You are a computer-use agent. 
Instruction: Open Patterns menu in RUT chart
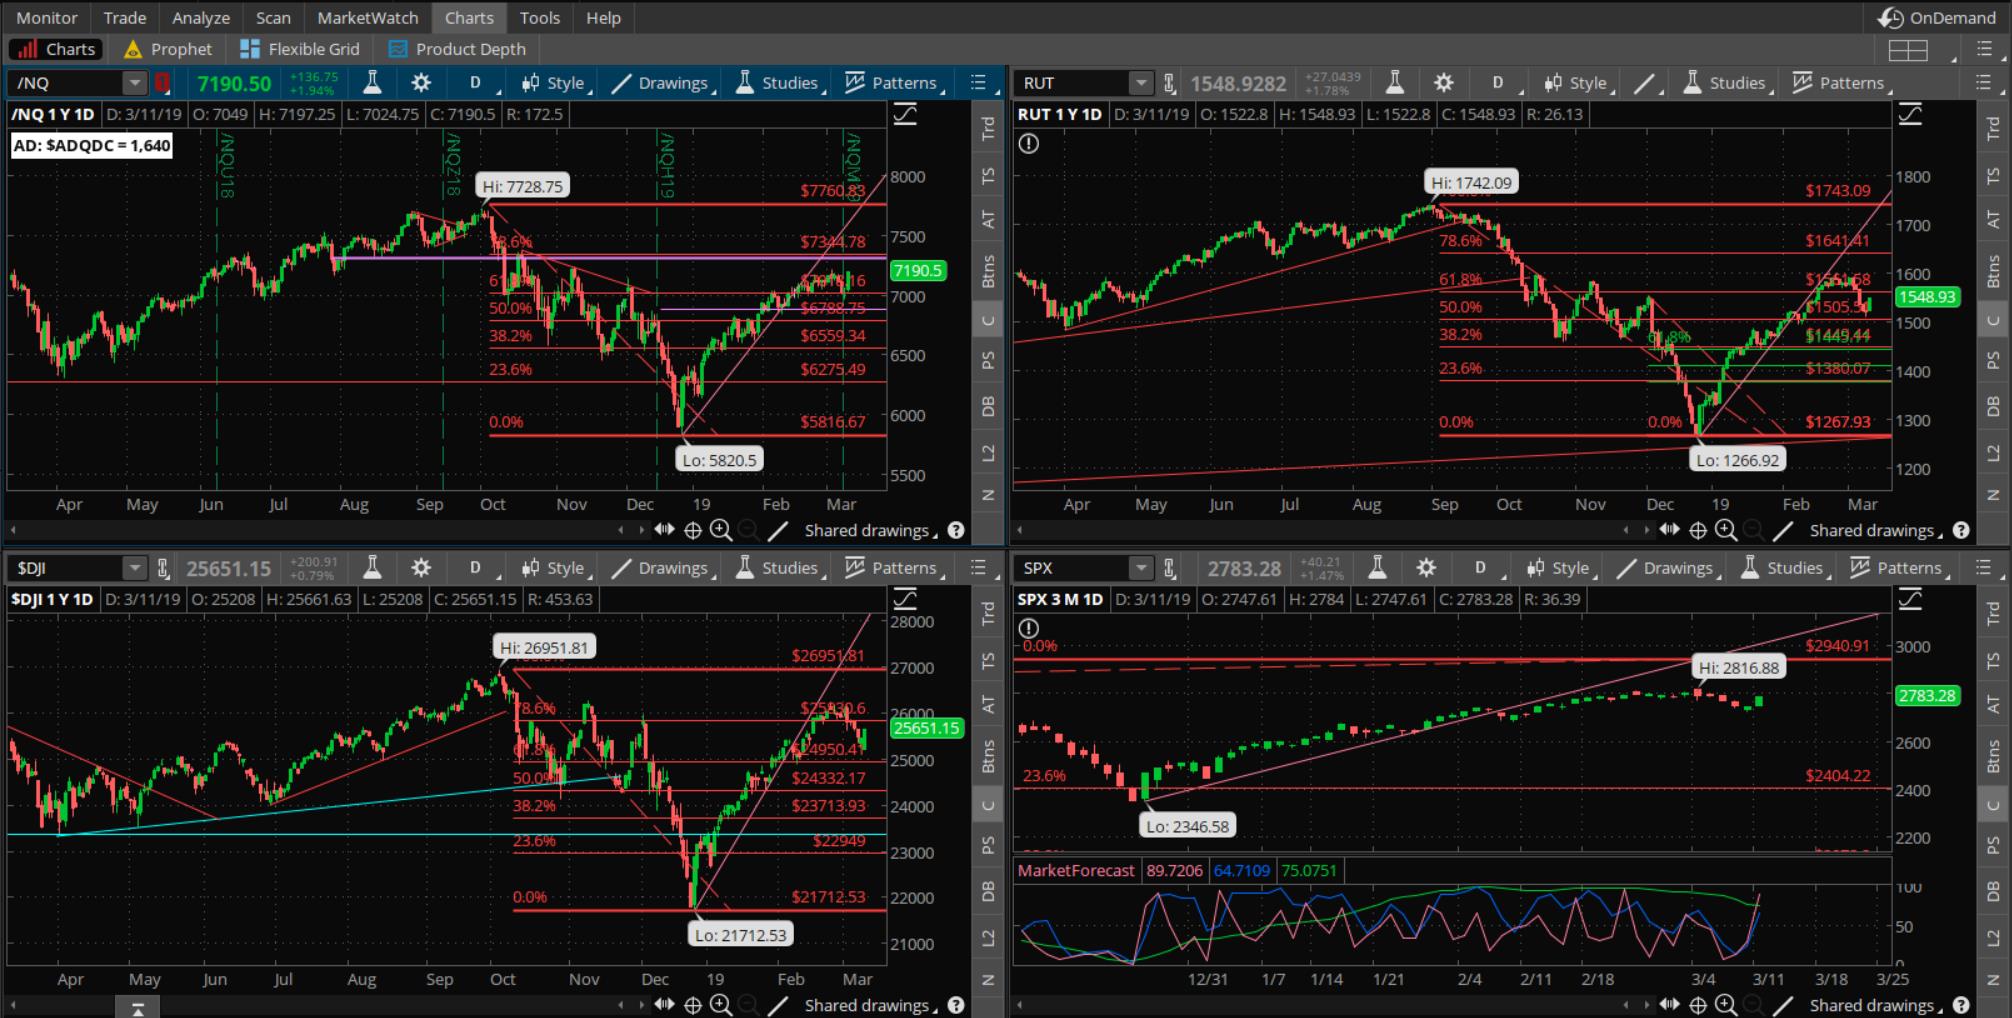pyautogui.click(x=1840, y=83)
